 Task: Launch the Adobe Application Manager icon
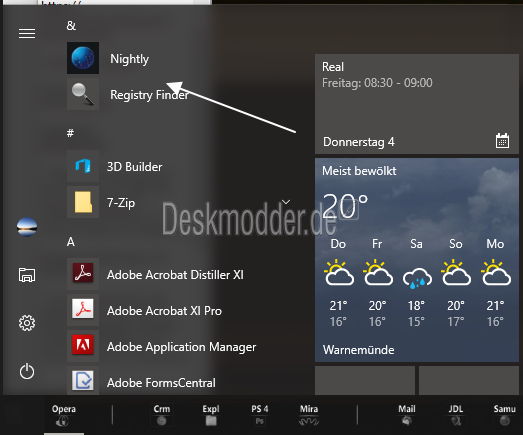tap(83, 346)
